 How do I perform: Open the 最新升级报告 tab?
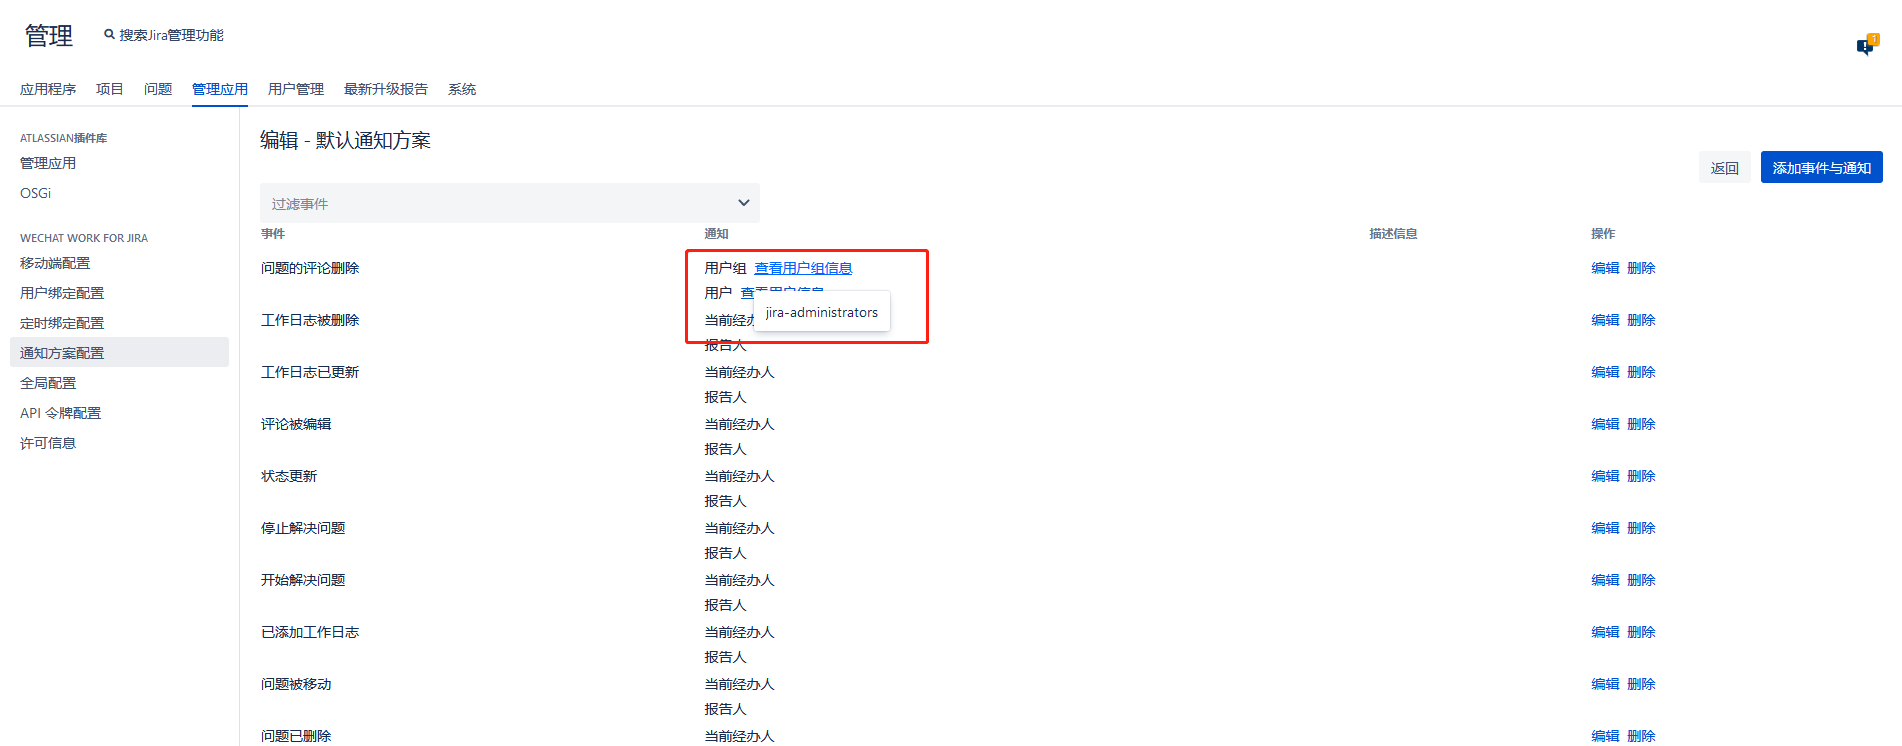coord(385,89)
